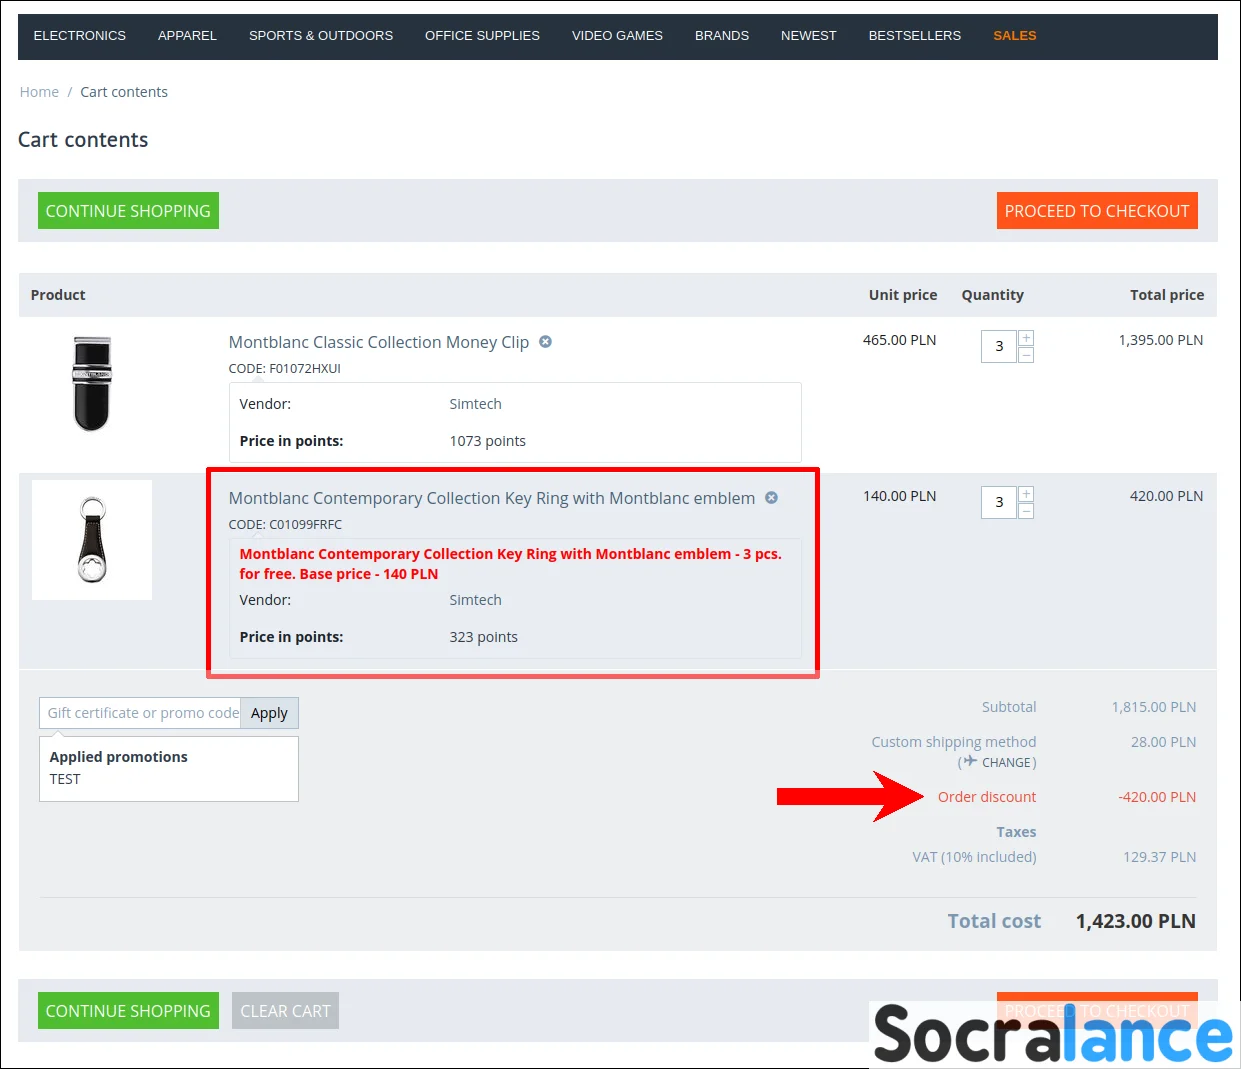Screen dimensions: 1241x1069
Task: Click the VAT (10% included) label
Action: [974, 857]
